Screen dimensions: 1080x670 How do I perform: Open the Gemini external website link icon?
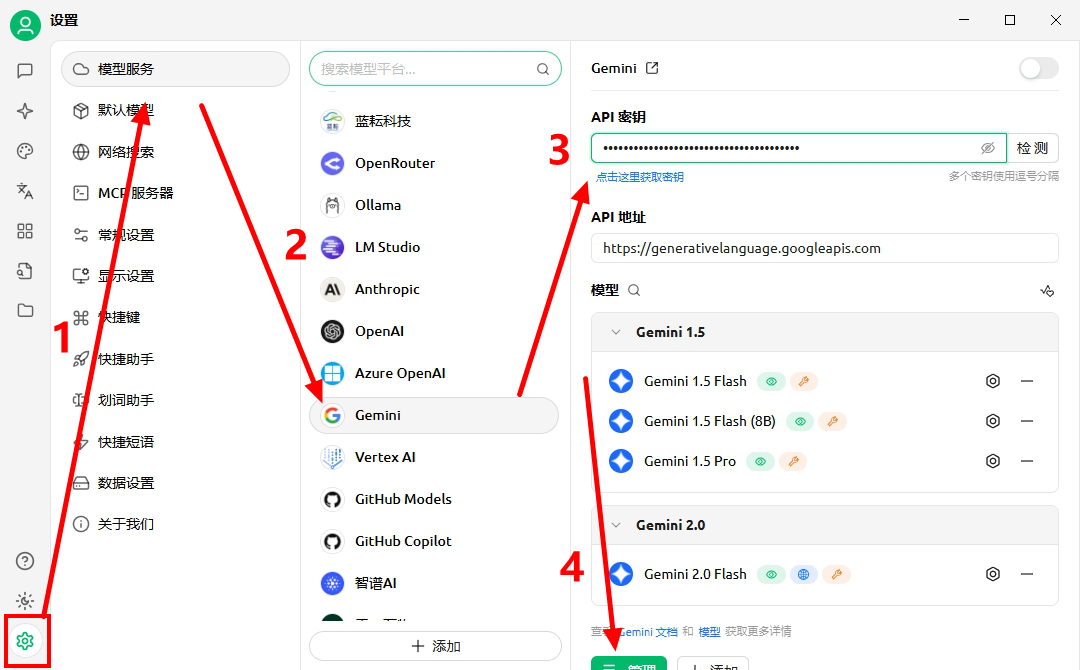(x=652, y=68)
